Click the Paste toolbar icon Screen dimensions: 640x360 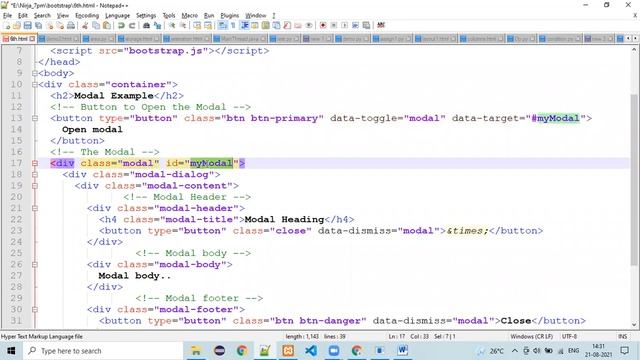pos(107,25)
